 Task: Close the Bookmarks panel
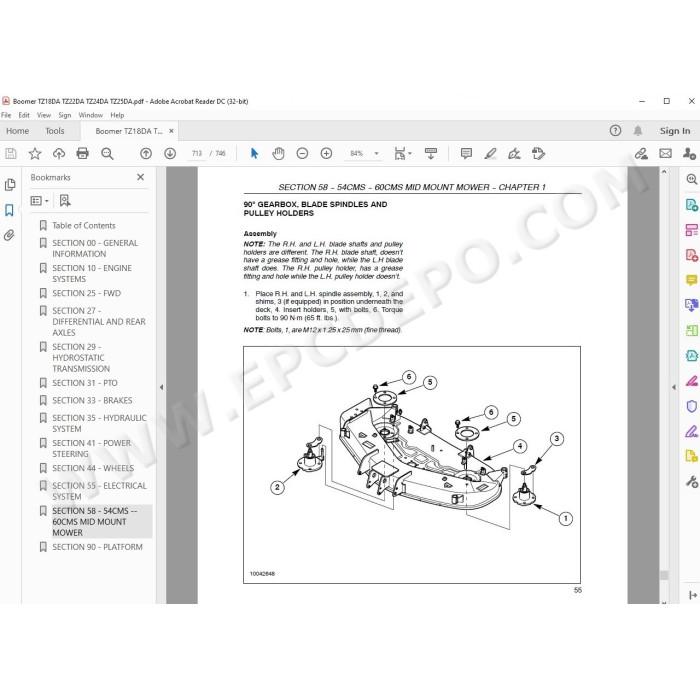(141, 177)
